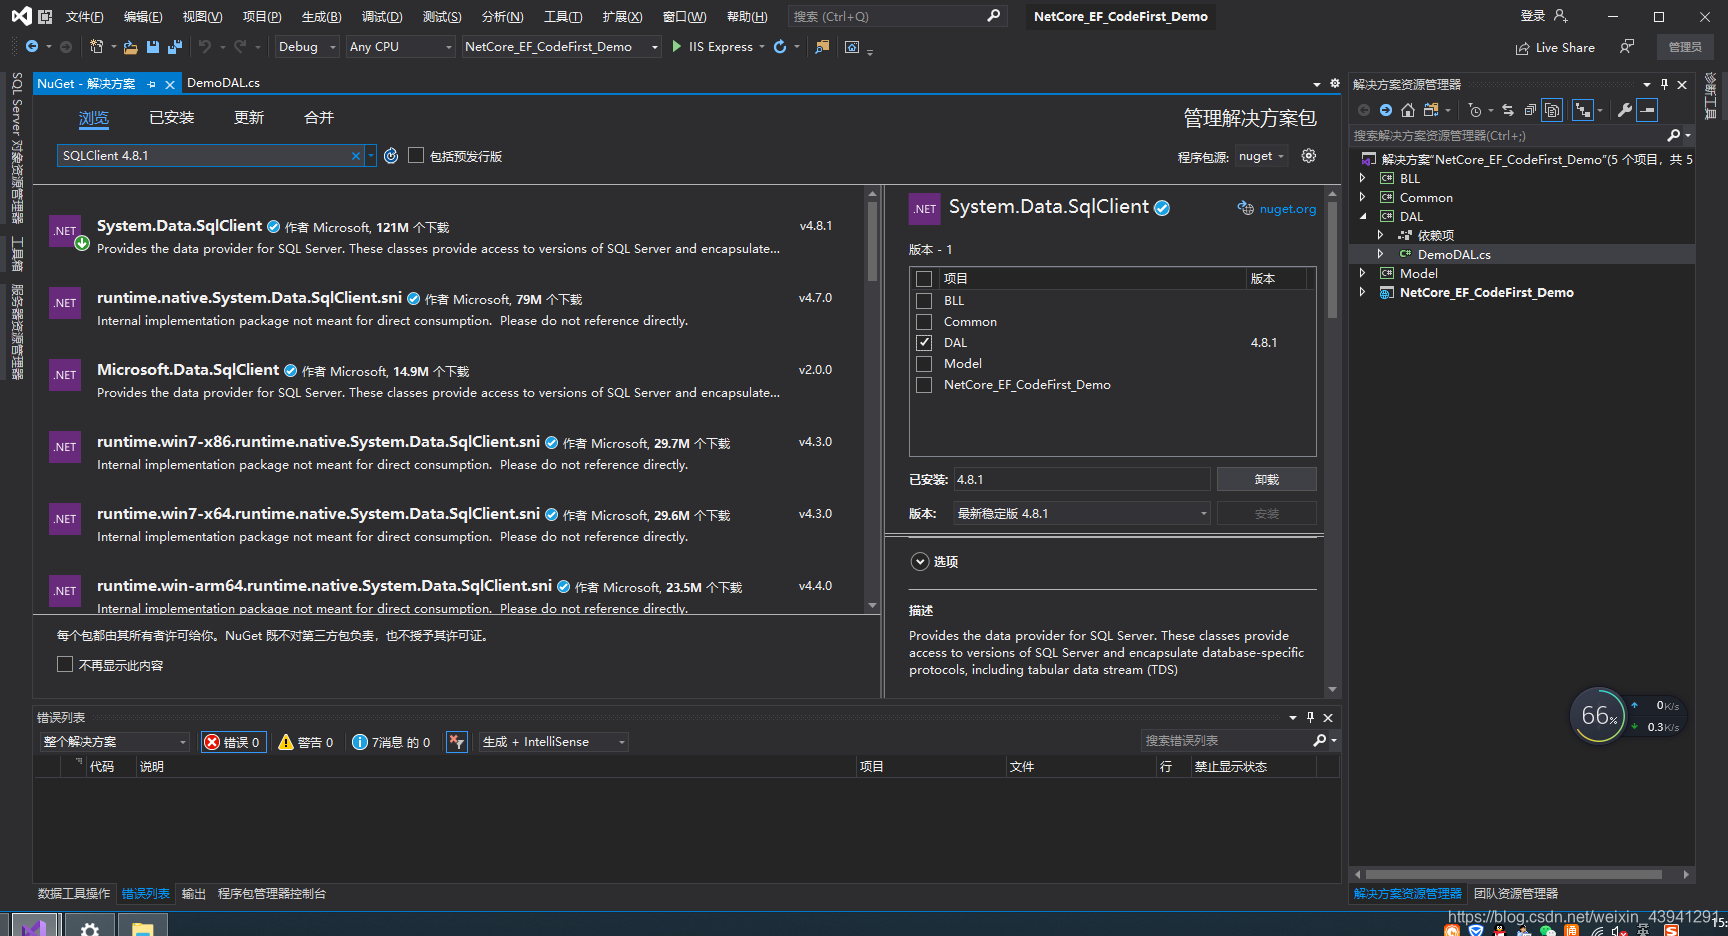This screenshot has height=936, width=1728.
Task: Click the browser refresh icon in toolbar
Action: click(x=780, y=47)
